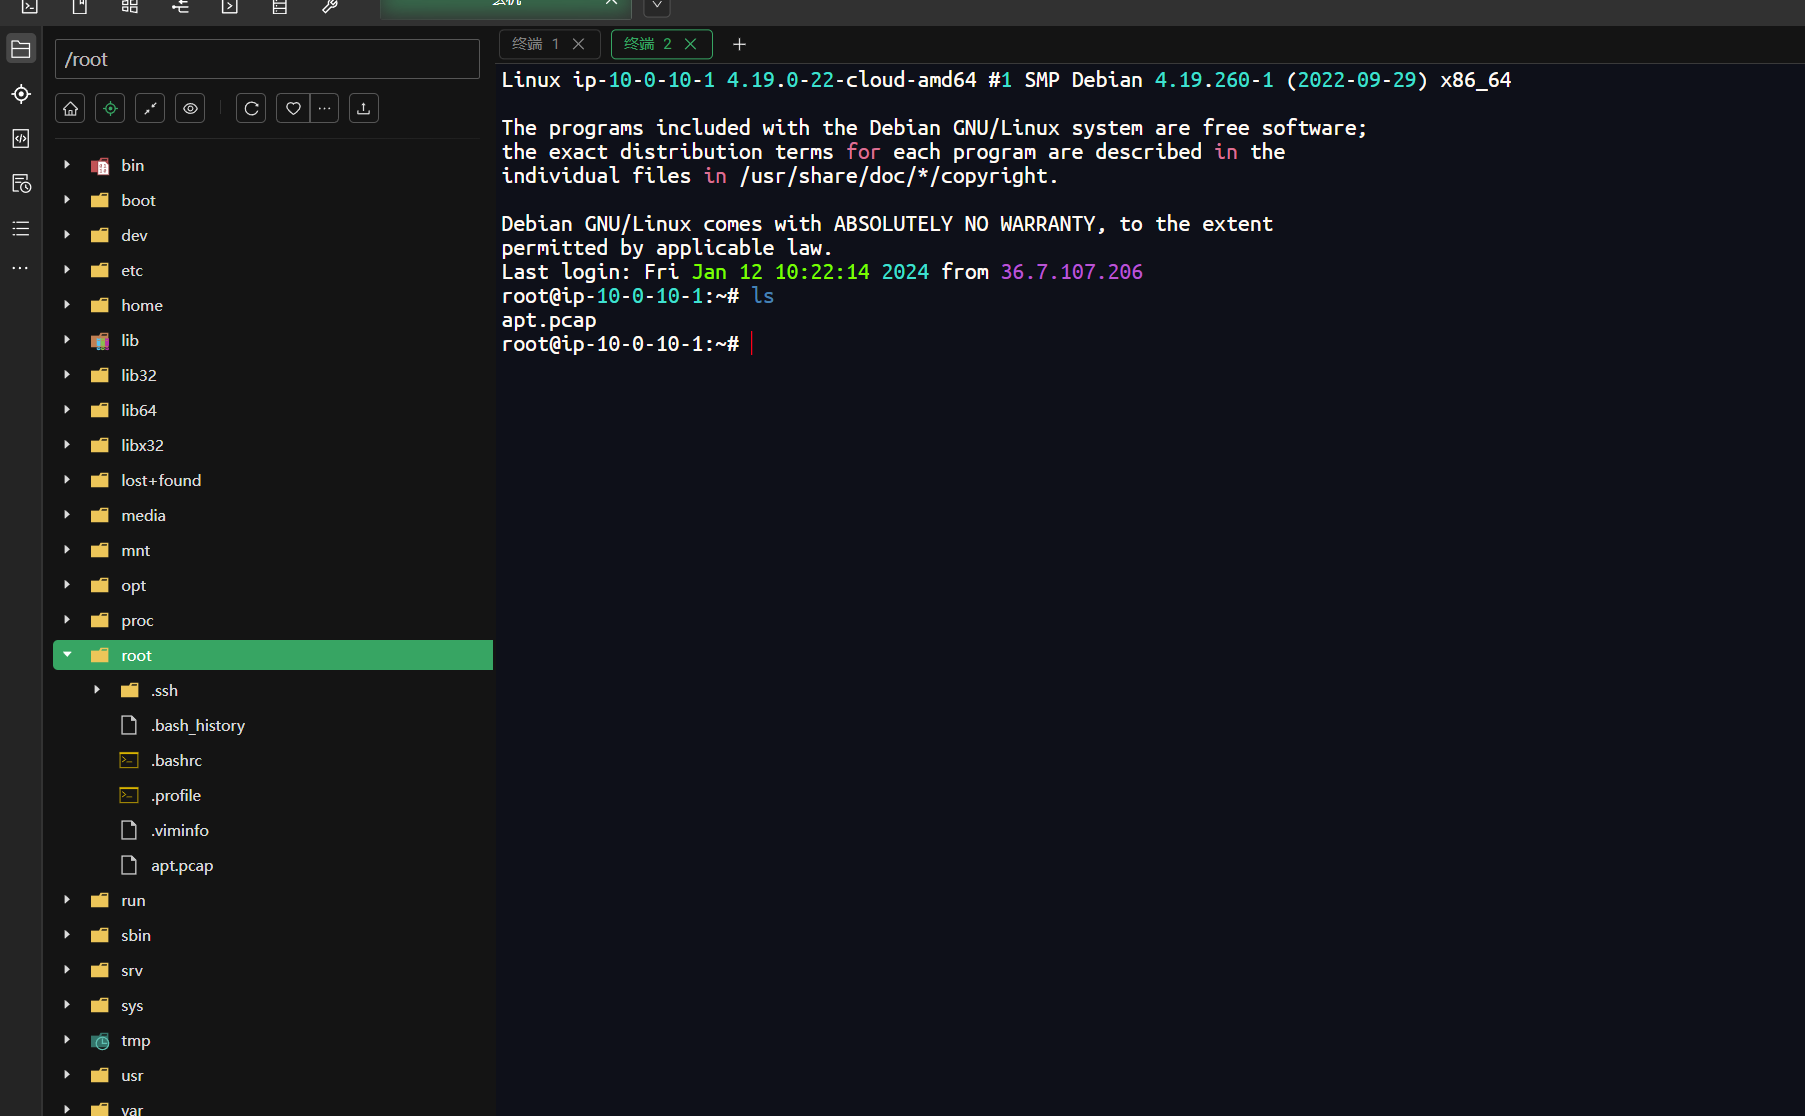Image resolution: width=1805 pixels, height=1116 pixels.
Task: Add a new terminal tab
Action: [739, 44]
